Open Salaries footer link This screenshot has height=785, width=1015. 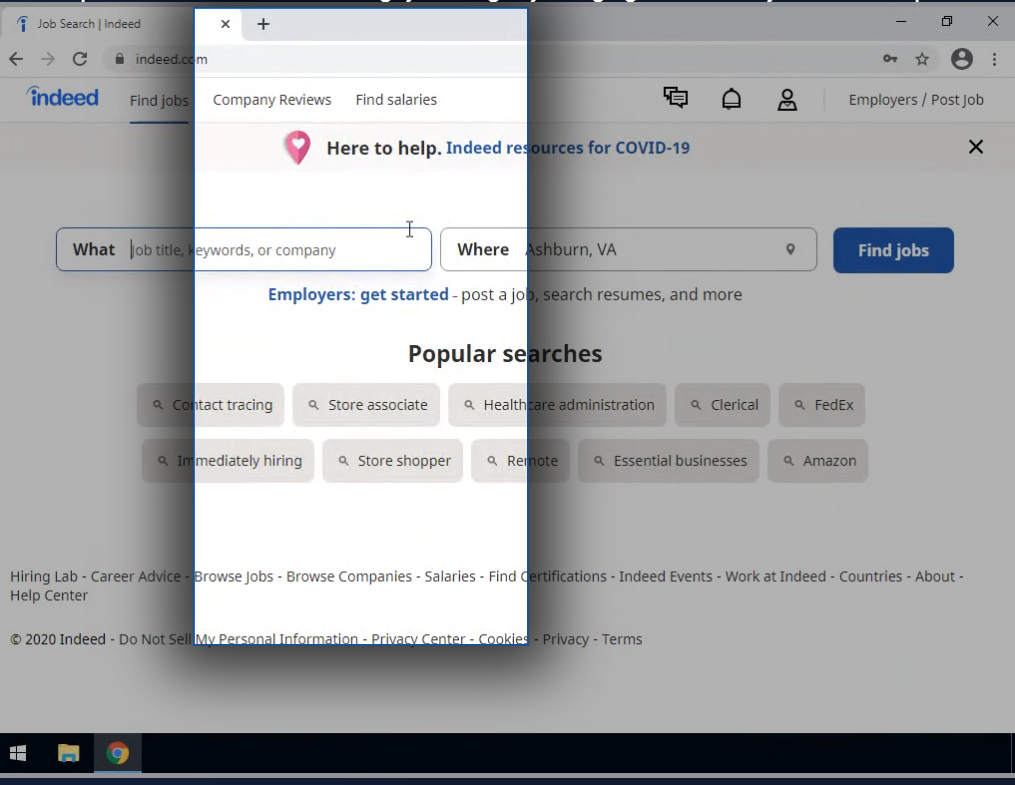(x=450, y=577)
